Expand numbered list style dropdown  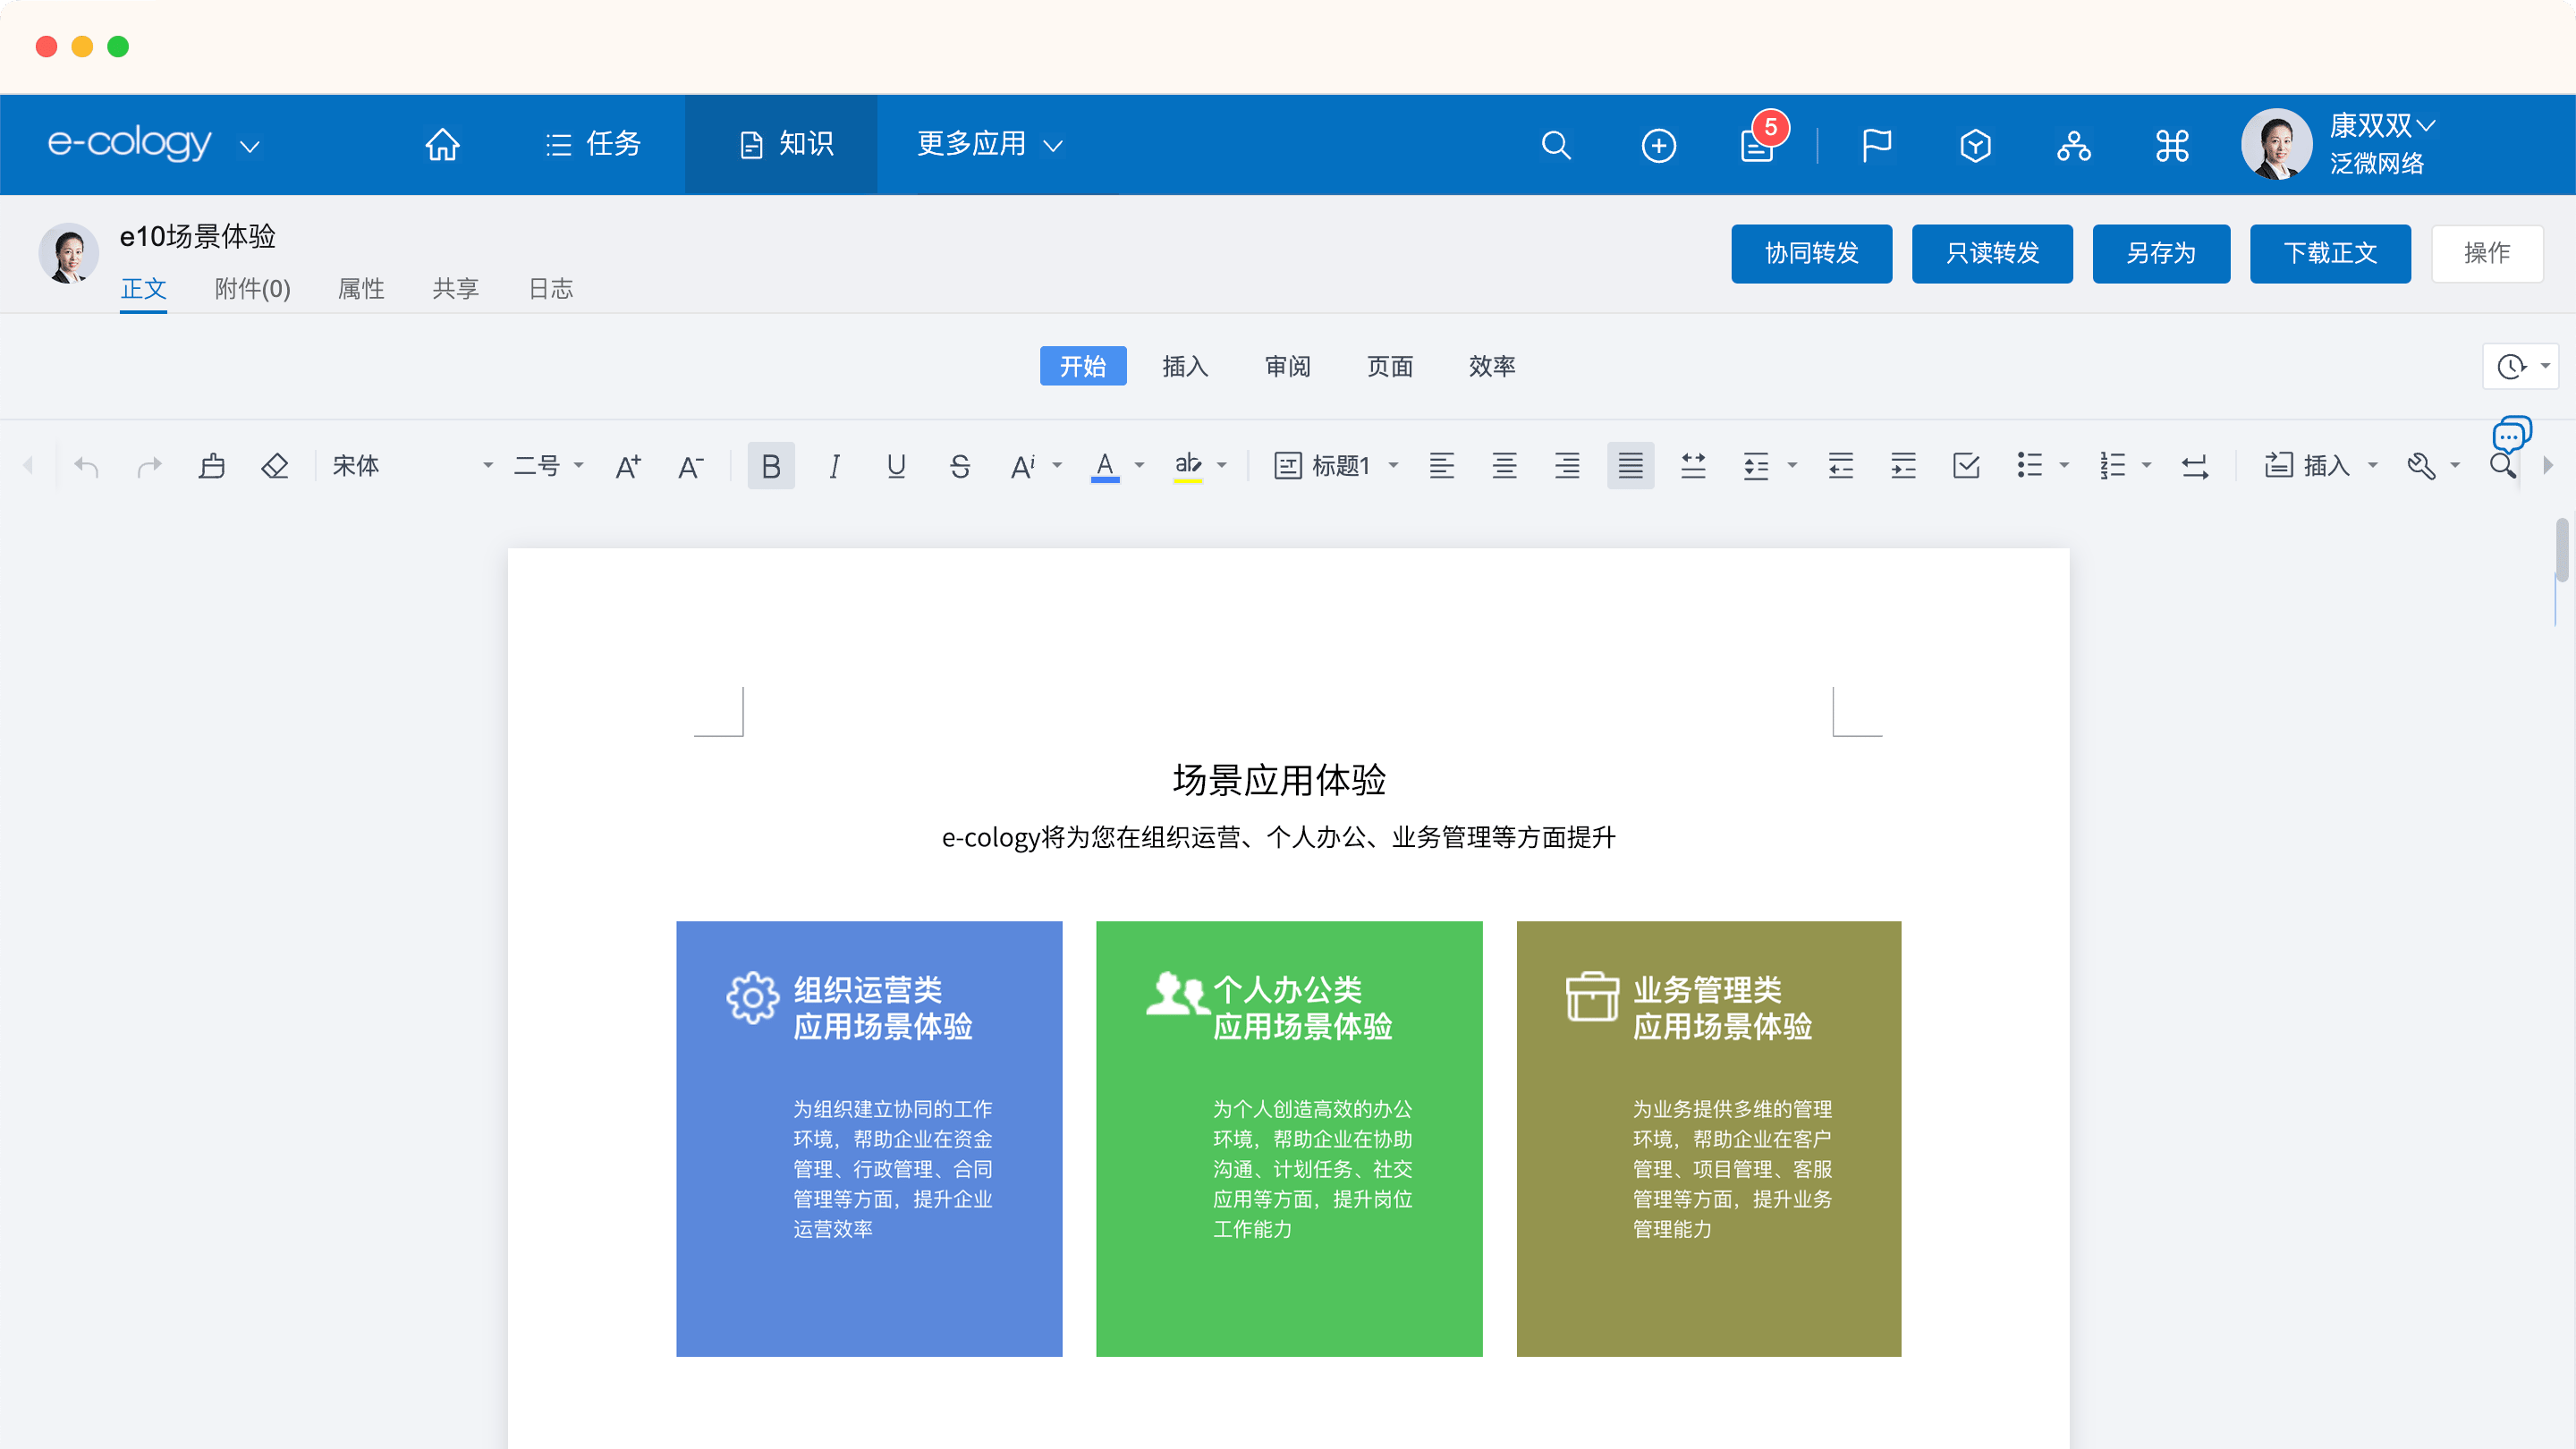tap(2146, 466)
